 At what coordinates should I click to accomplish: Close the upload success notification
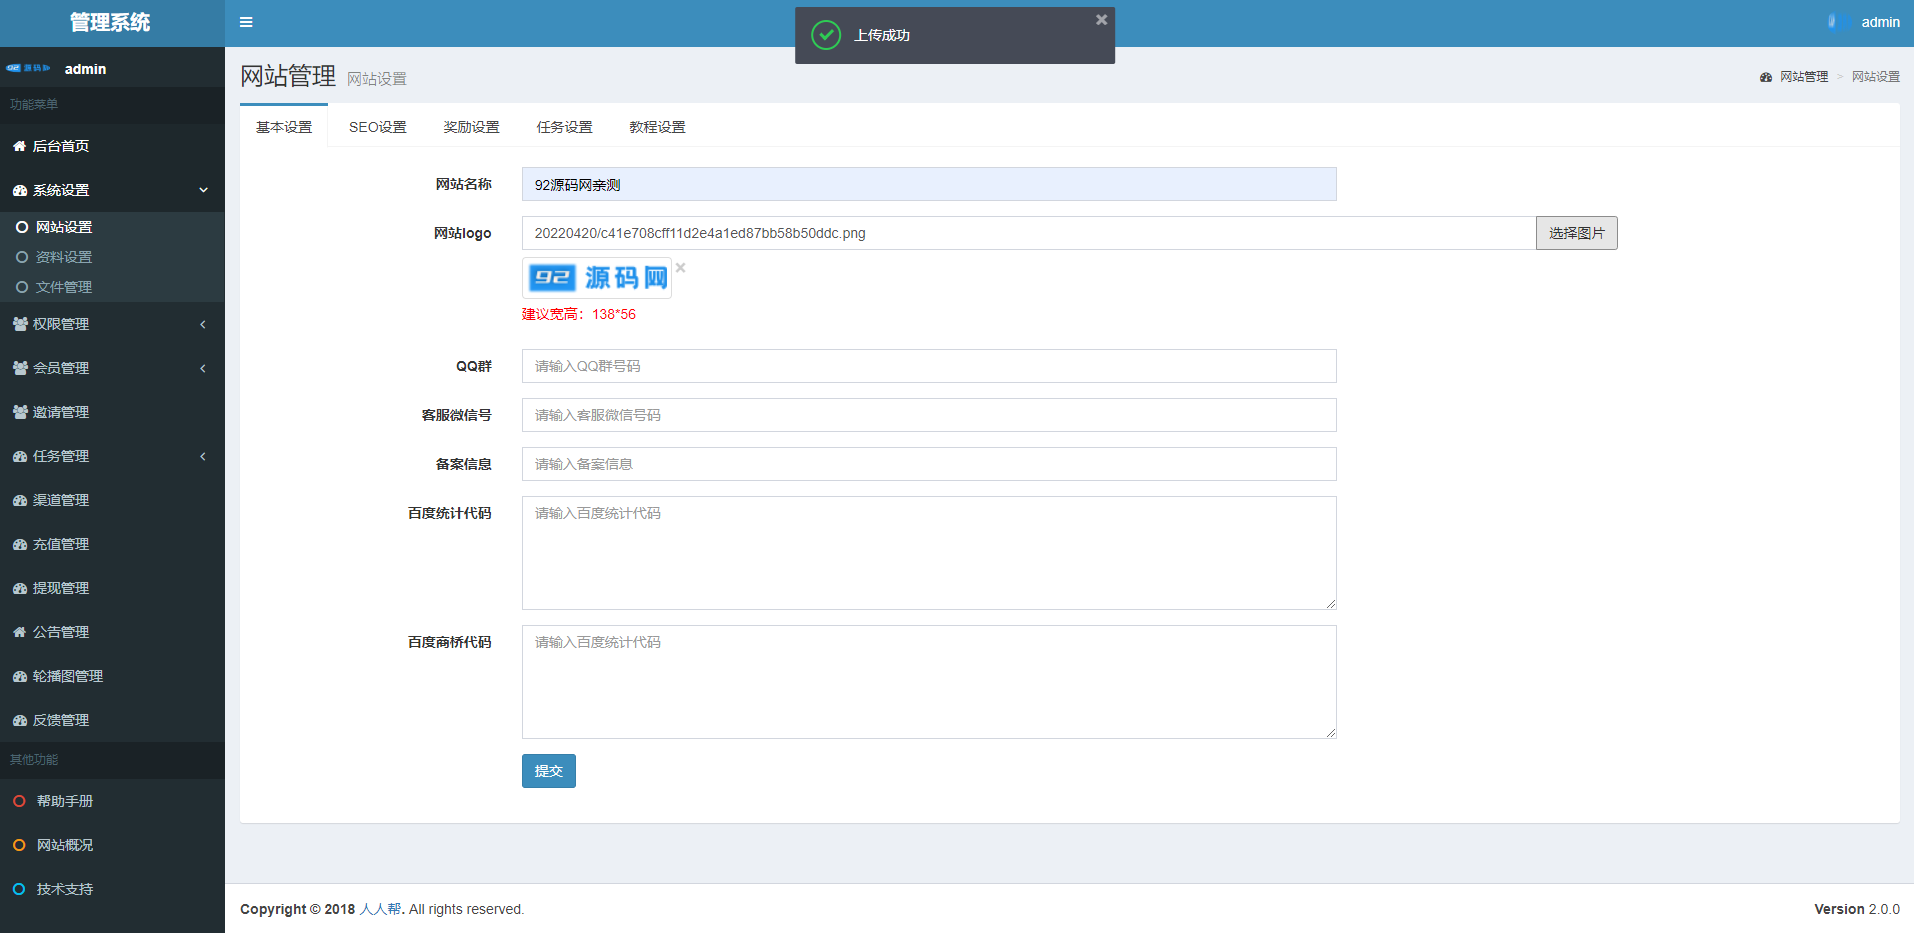[x=1101, y=20]
